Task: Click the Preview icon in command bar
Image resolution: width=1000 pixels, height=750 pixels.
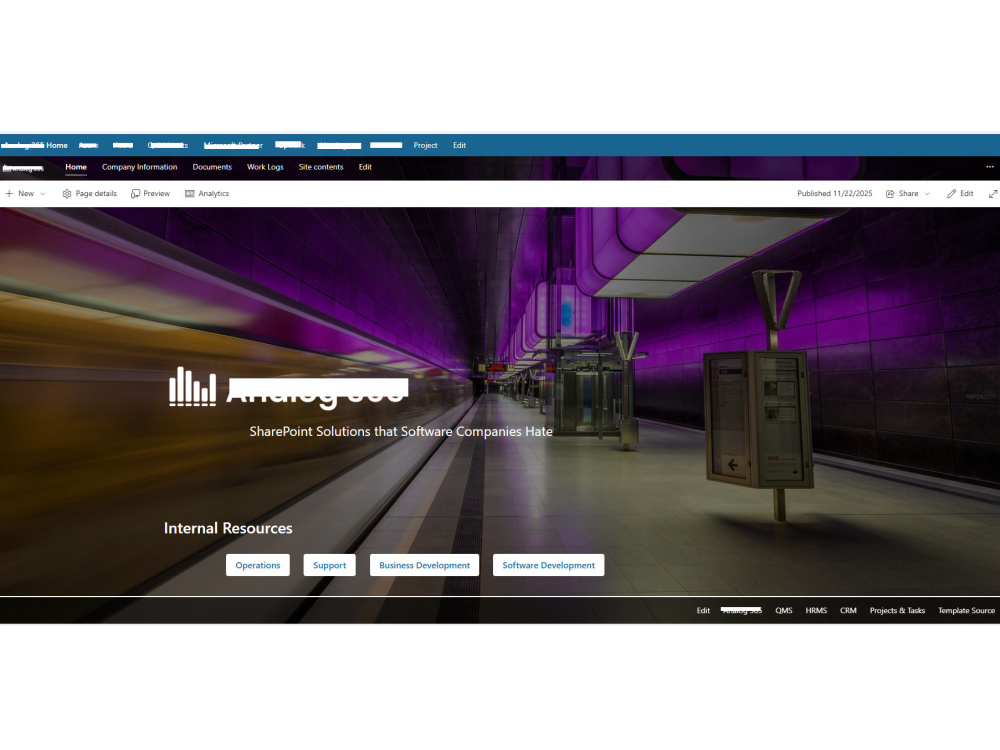Action: click(x=135, y=193)
